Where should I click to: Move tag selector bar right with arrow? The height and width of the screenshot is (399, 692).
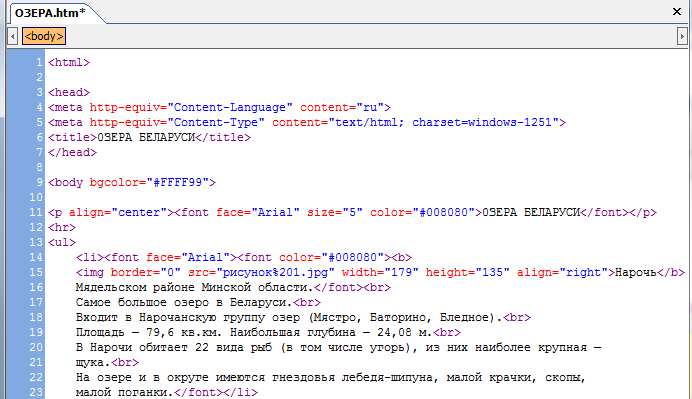pyautogui.click(x=682, y=36)
